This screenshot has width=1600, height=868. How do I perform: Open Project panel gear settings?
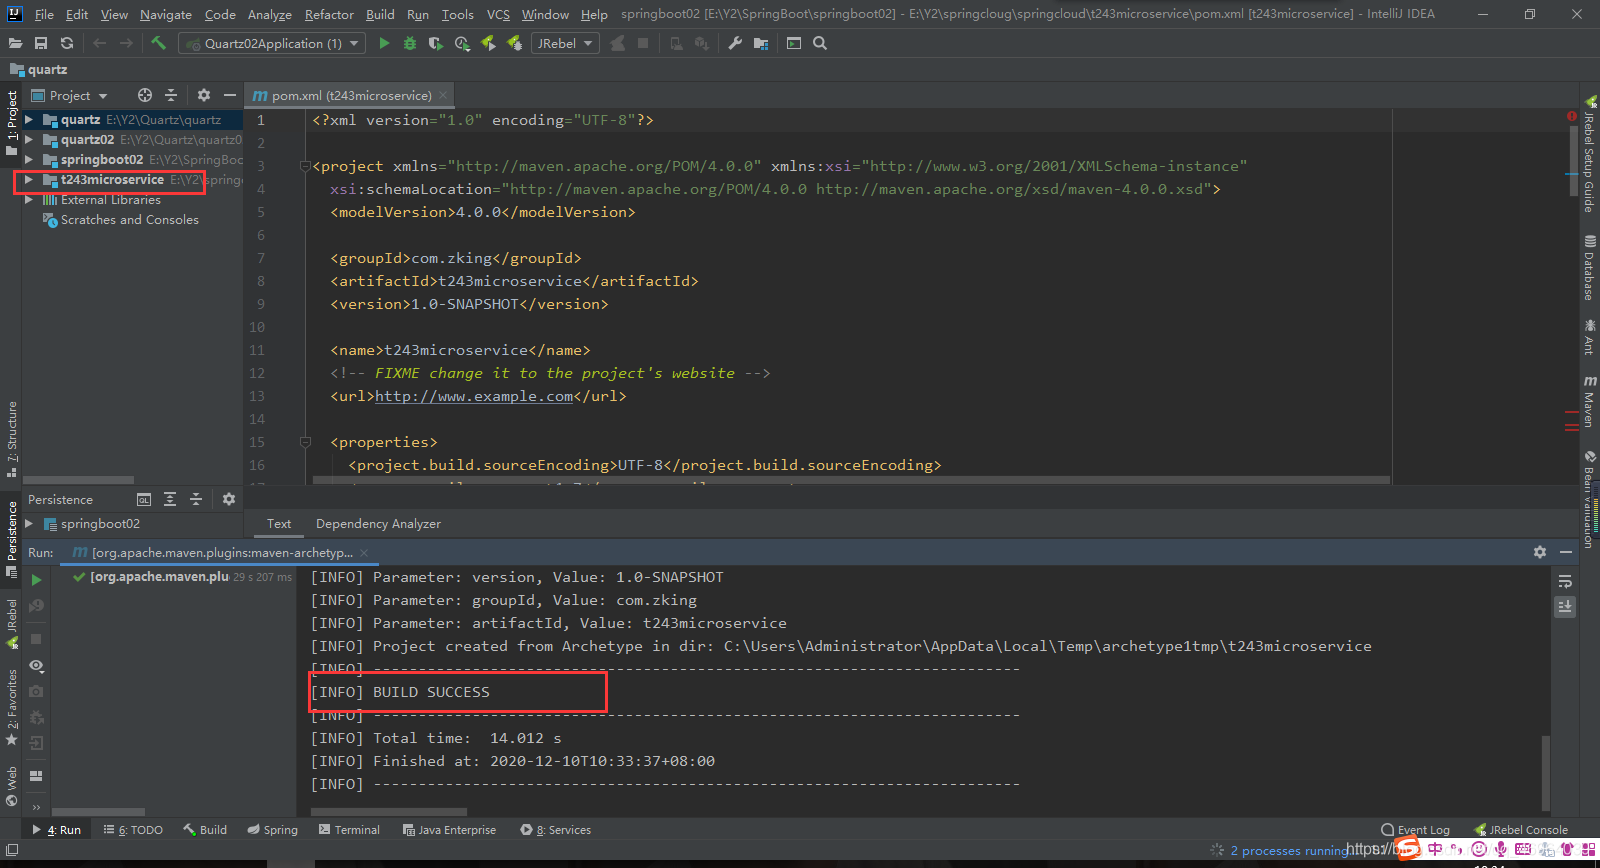pos(204,95)
